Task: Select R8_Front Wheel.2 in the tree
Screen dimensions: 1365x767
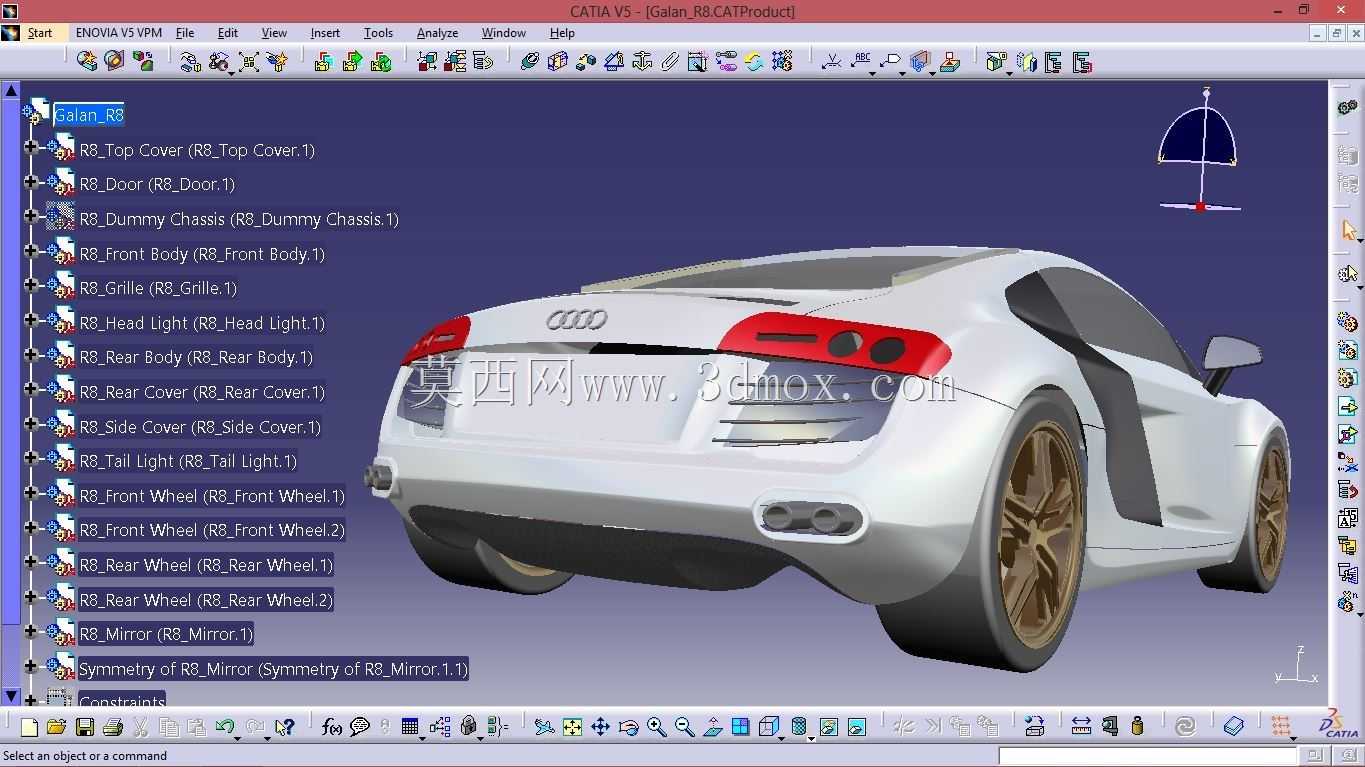Action: click(x=212, y=530)
